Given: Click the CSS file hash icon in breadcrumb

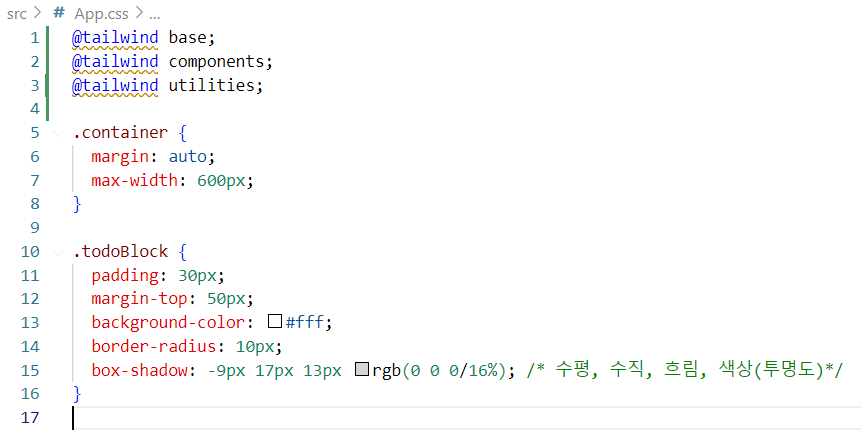Looking at the screenshot, I should coord(59,13).
